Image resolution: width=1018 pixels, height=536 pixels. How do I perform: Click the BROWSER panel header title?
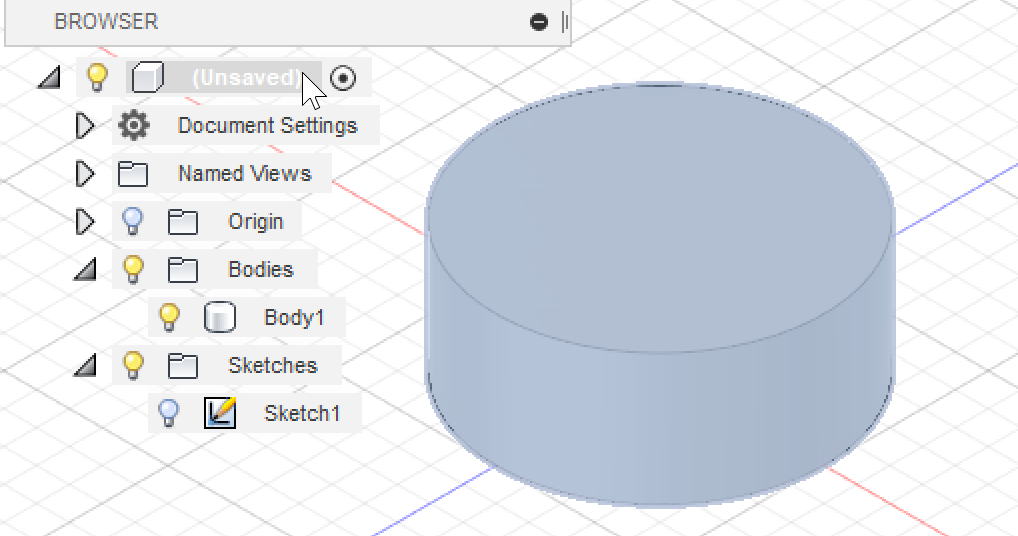[106, 21]
